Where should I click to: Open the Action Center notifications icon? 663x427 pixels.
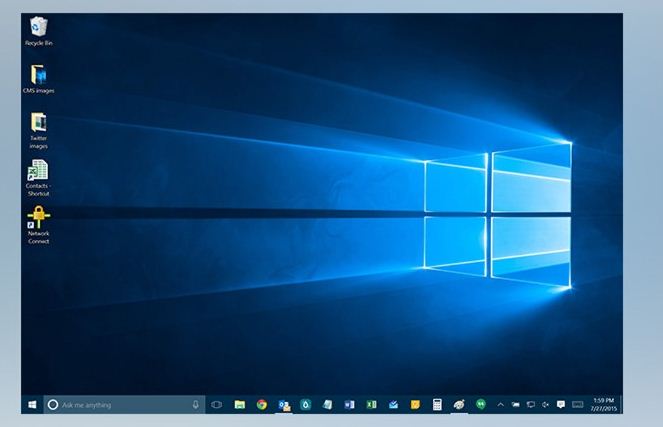click(561, 405)
